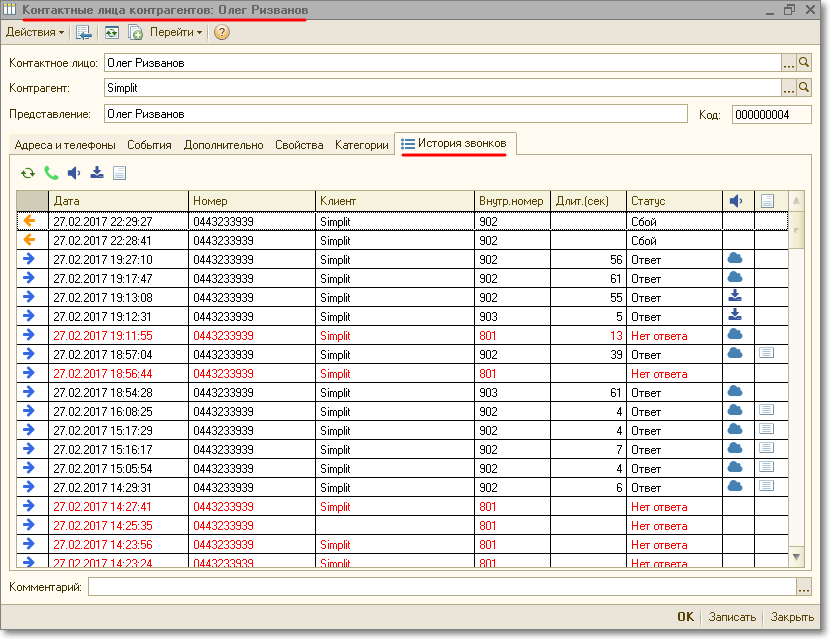Click the green phone call icon
830x639 pixels.
51,173
